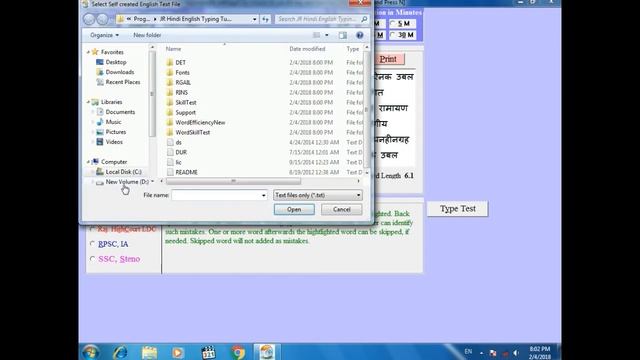
Task: Sort files by Type column
Action: pos(353,49)
